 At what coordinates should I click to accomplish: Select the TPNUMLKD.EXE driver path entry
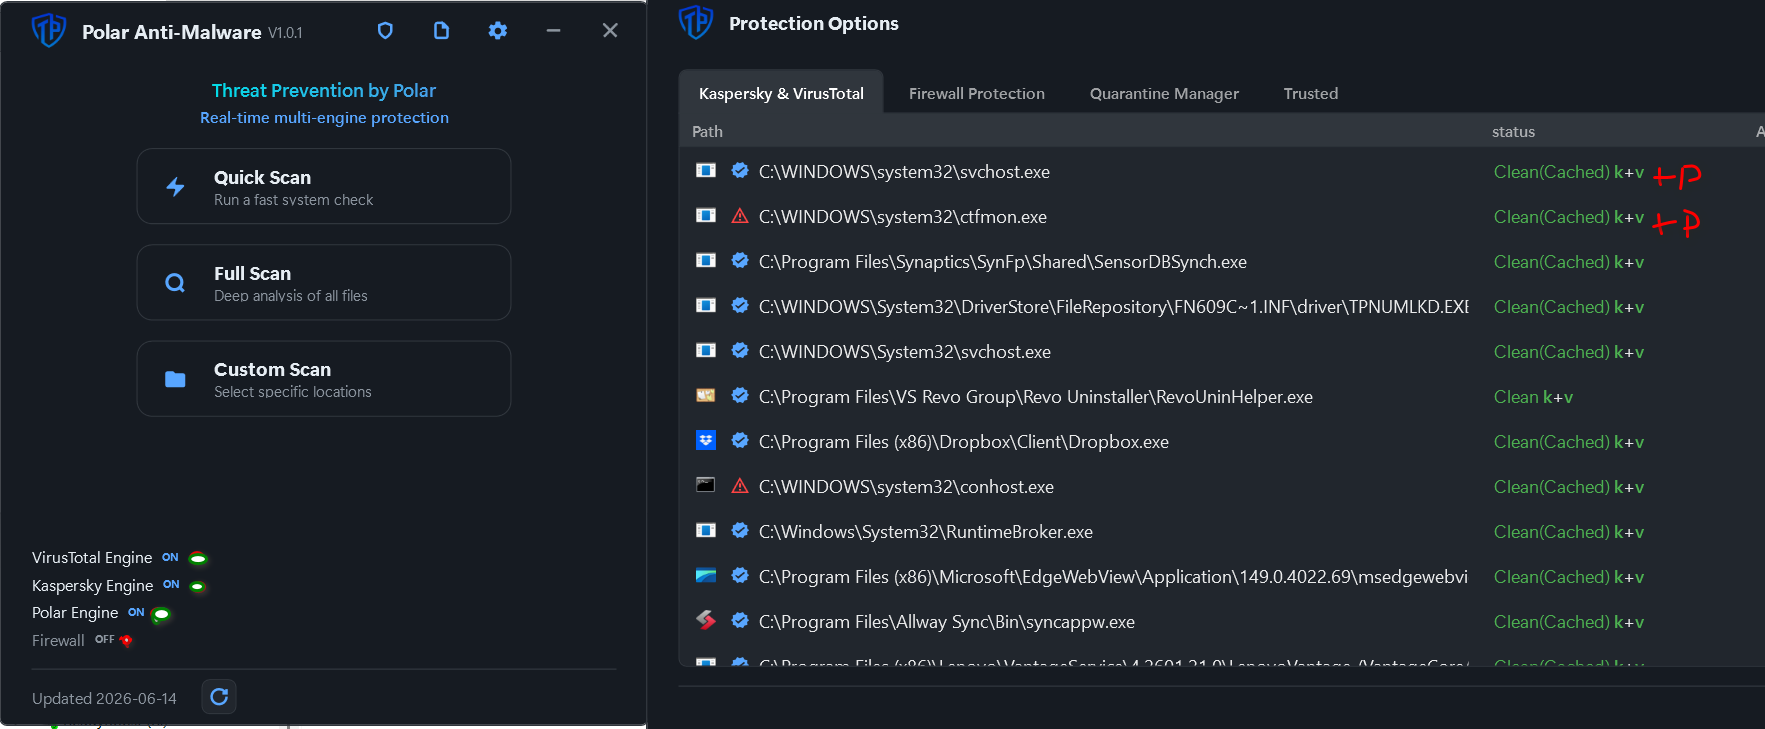coord(1113,307)
